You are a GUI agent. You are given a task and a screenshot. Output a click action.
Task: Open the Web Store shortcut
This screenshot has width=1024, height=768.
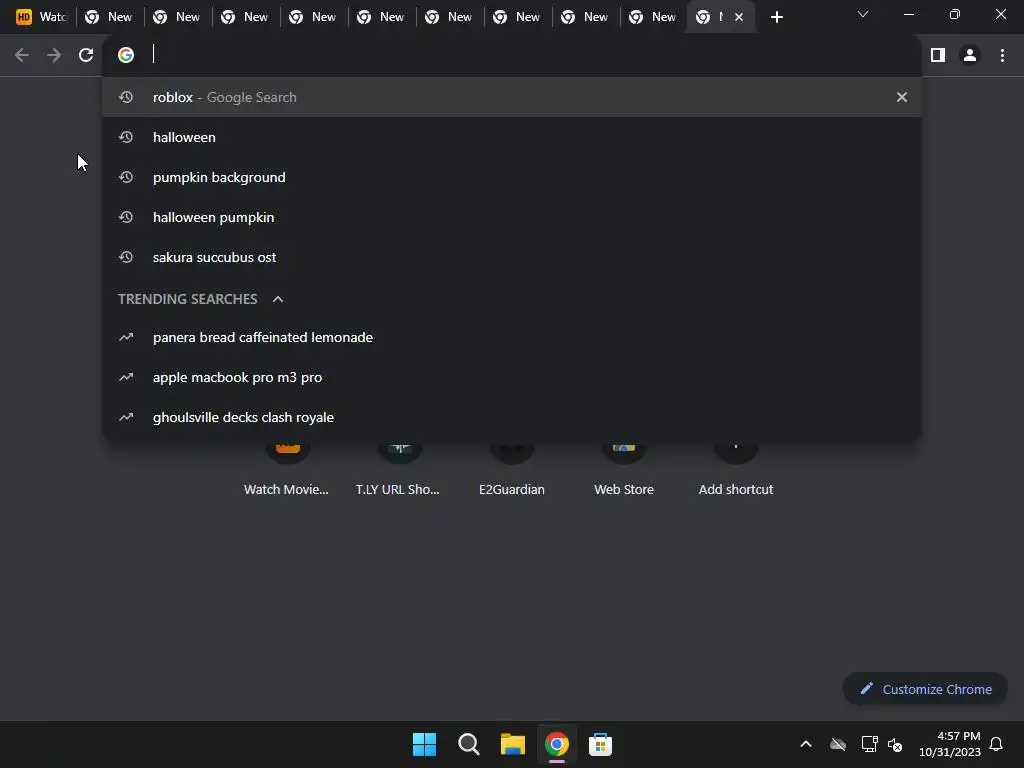tap(624, 468)
